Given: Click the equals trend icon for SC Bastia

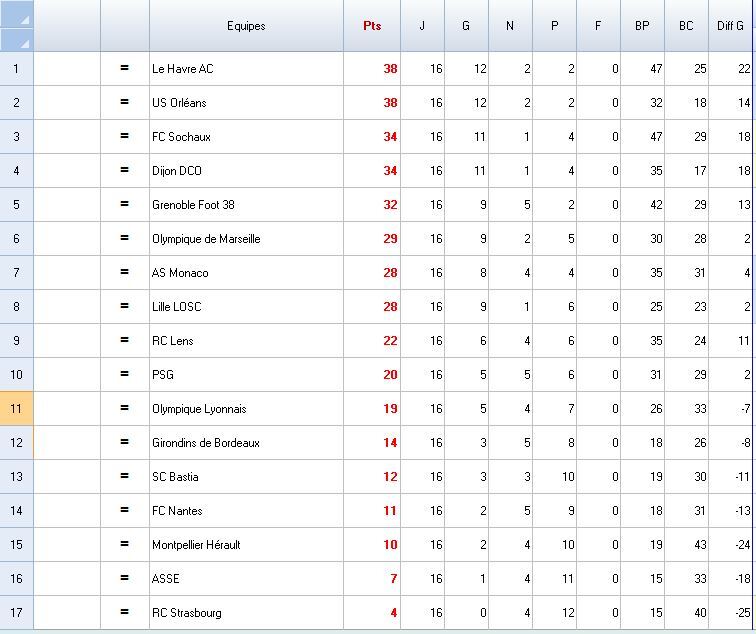Looking at the screenshot, I should 125,476.
